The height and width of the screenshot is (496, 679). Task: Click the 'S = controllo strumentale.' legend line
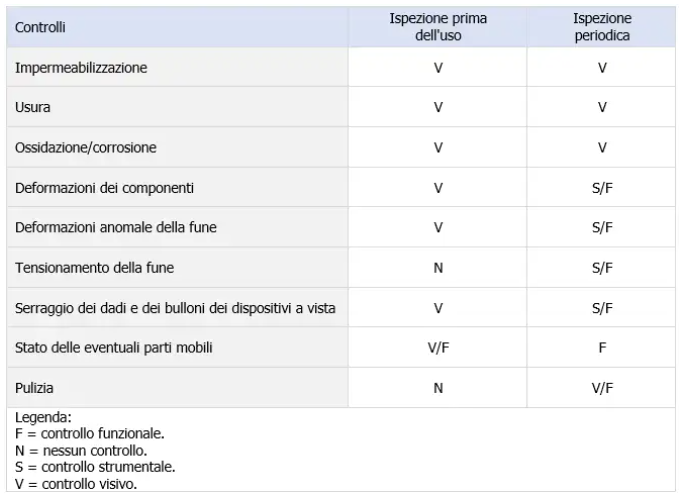(x=95, y=466)
